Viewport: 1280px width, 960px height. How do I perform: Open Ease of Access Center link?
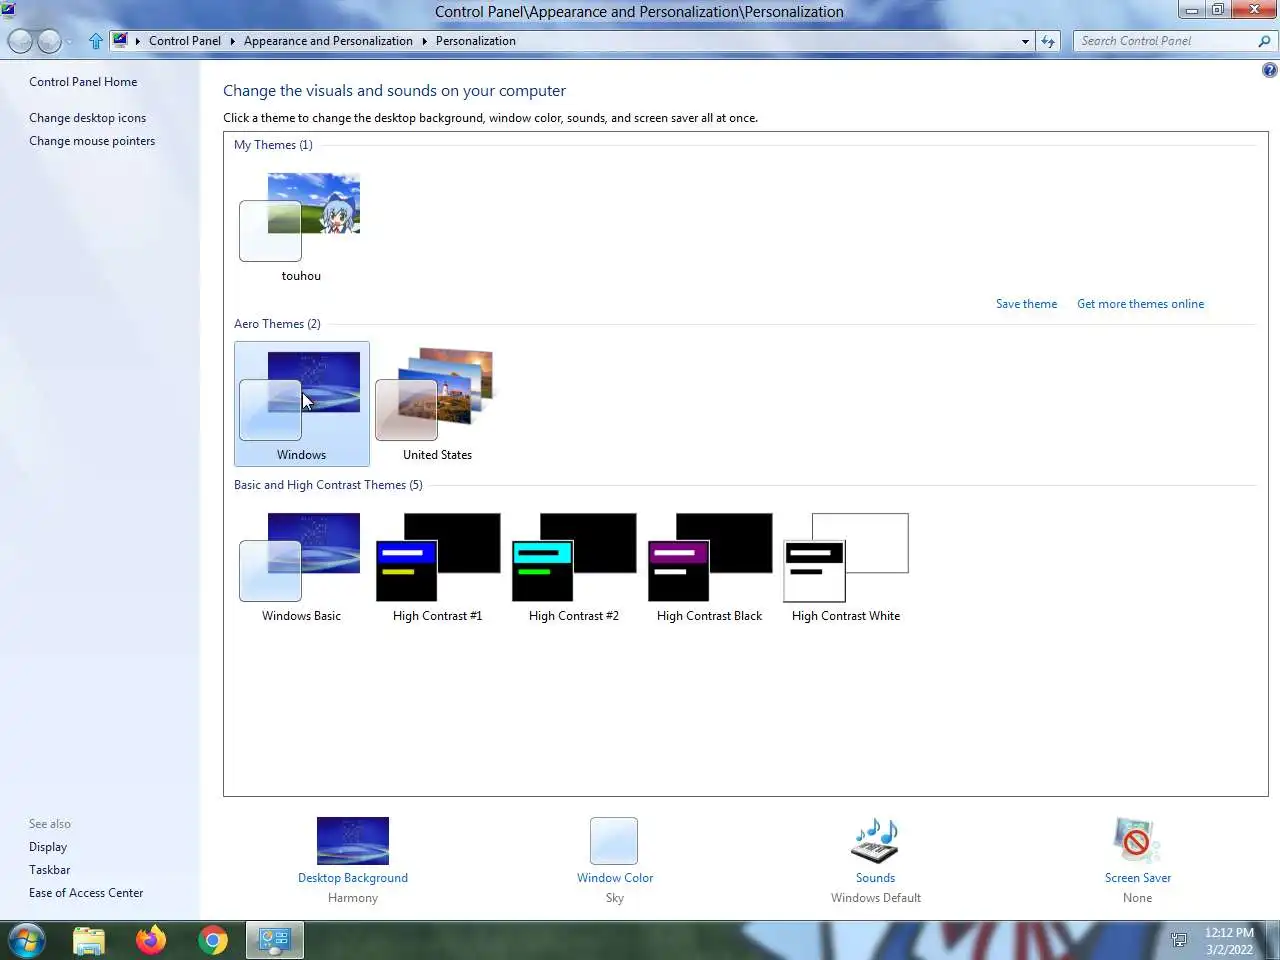tap(86, 893)
